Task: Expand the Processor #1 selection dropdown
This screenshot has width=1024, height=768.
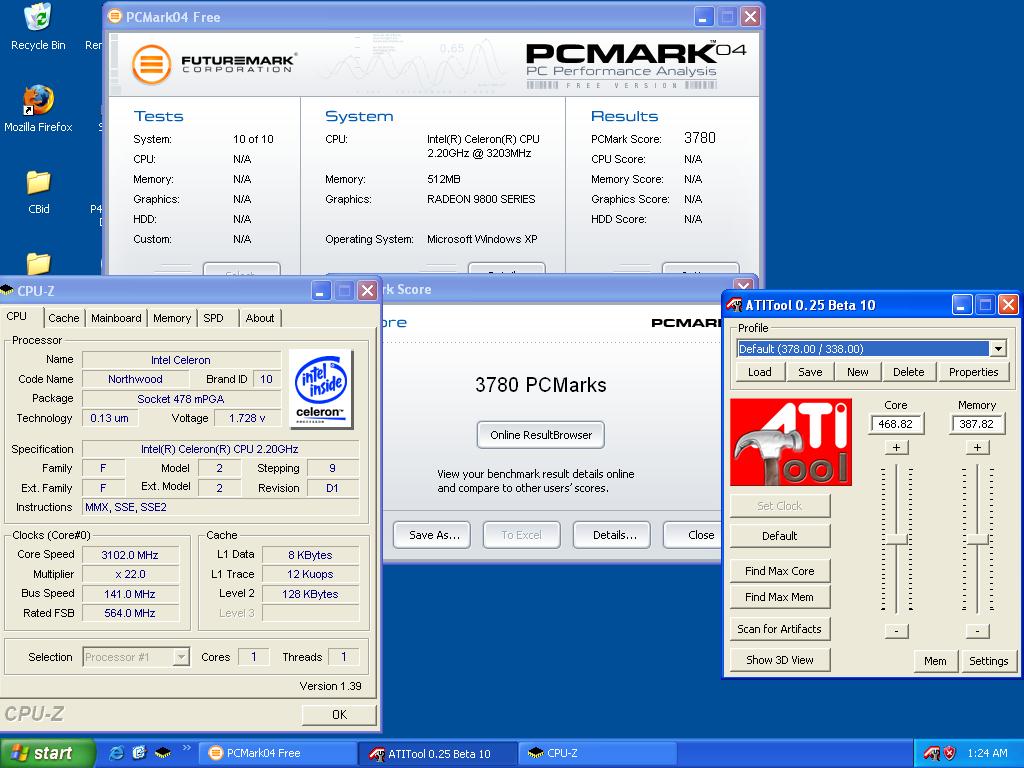Action: point(182,657)
